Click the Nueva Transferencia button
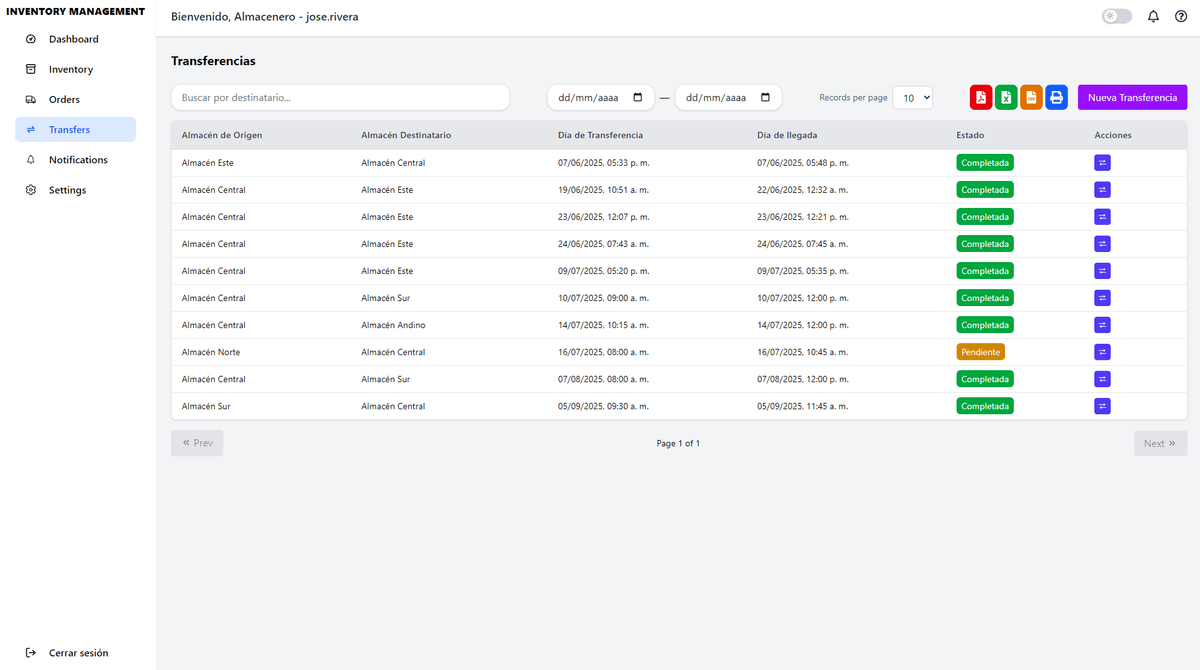Image resolution: width=1200 pixels, height=670 pixels. [x=1132, y=97]
